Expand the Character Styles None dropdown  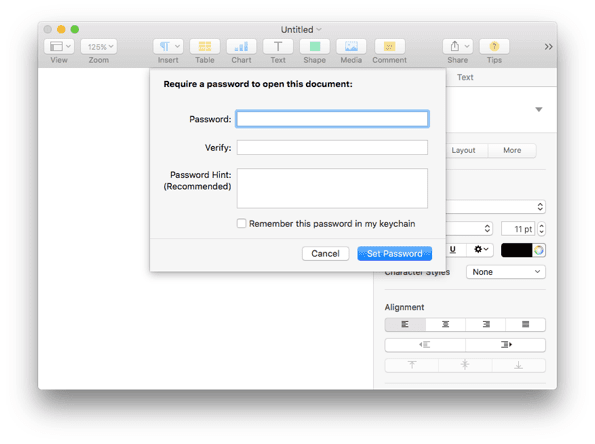(x=506, y=272)
